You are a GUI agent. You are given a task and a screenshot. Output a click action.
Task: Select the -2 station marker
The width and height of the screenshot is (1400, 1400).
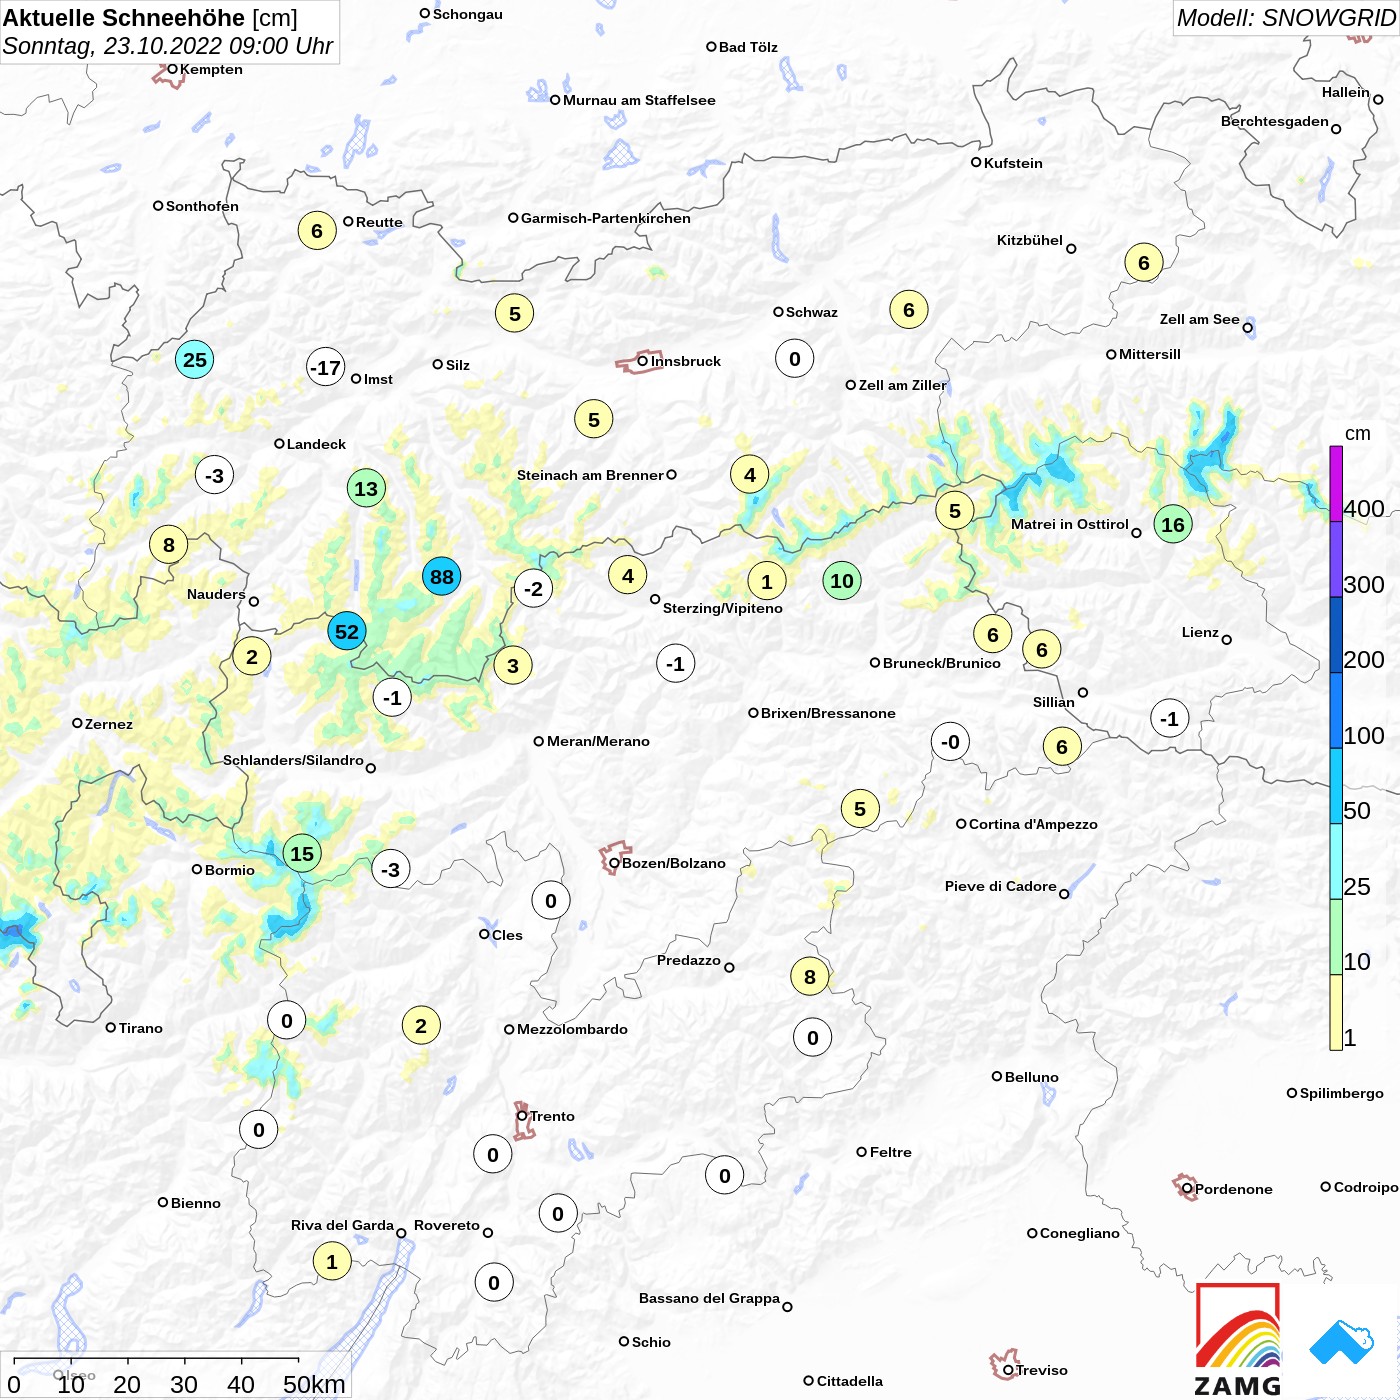tap(533, 588)
